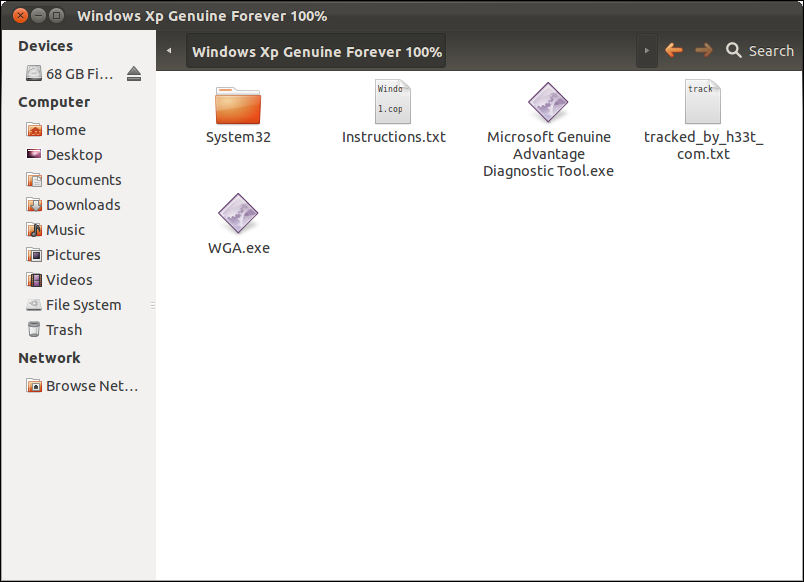The width and height of the screenshot is (804, 582).
Task: Open the System32 folder
Action: click(238, 110)
